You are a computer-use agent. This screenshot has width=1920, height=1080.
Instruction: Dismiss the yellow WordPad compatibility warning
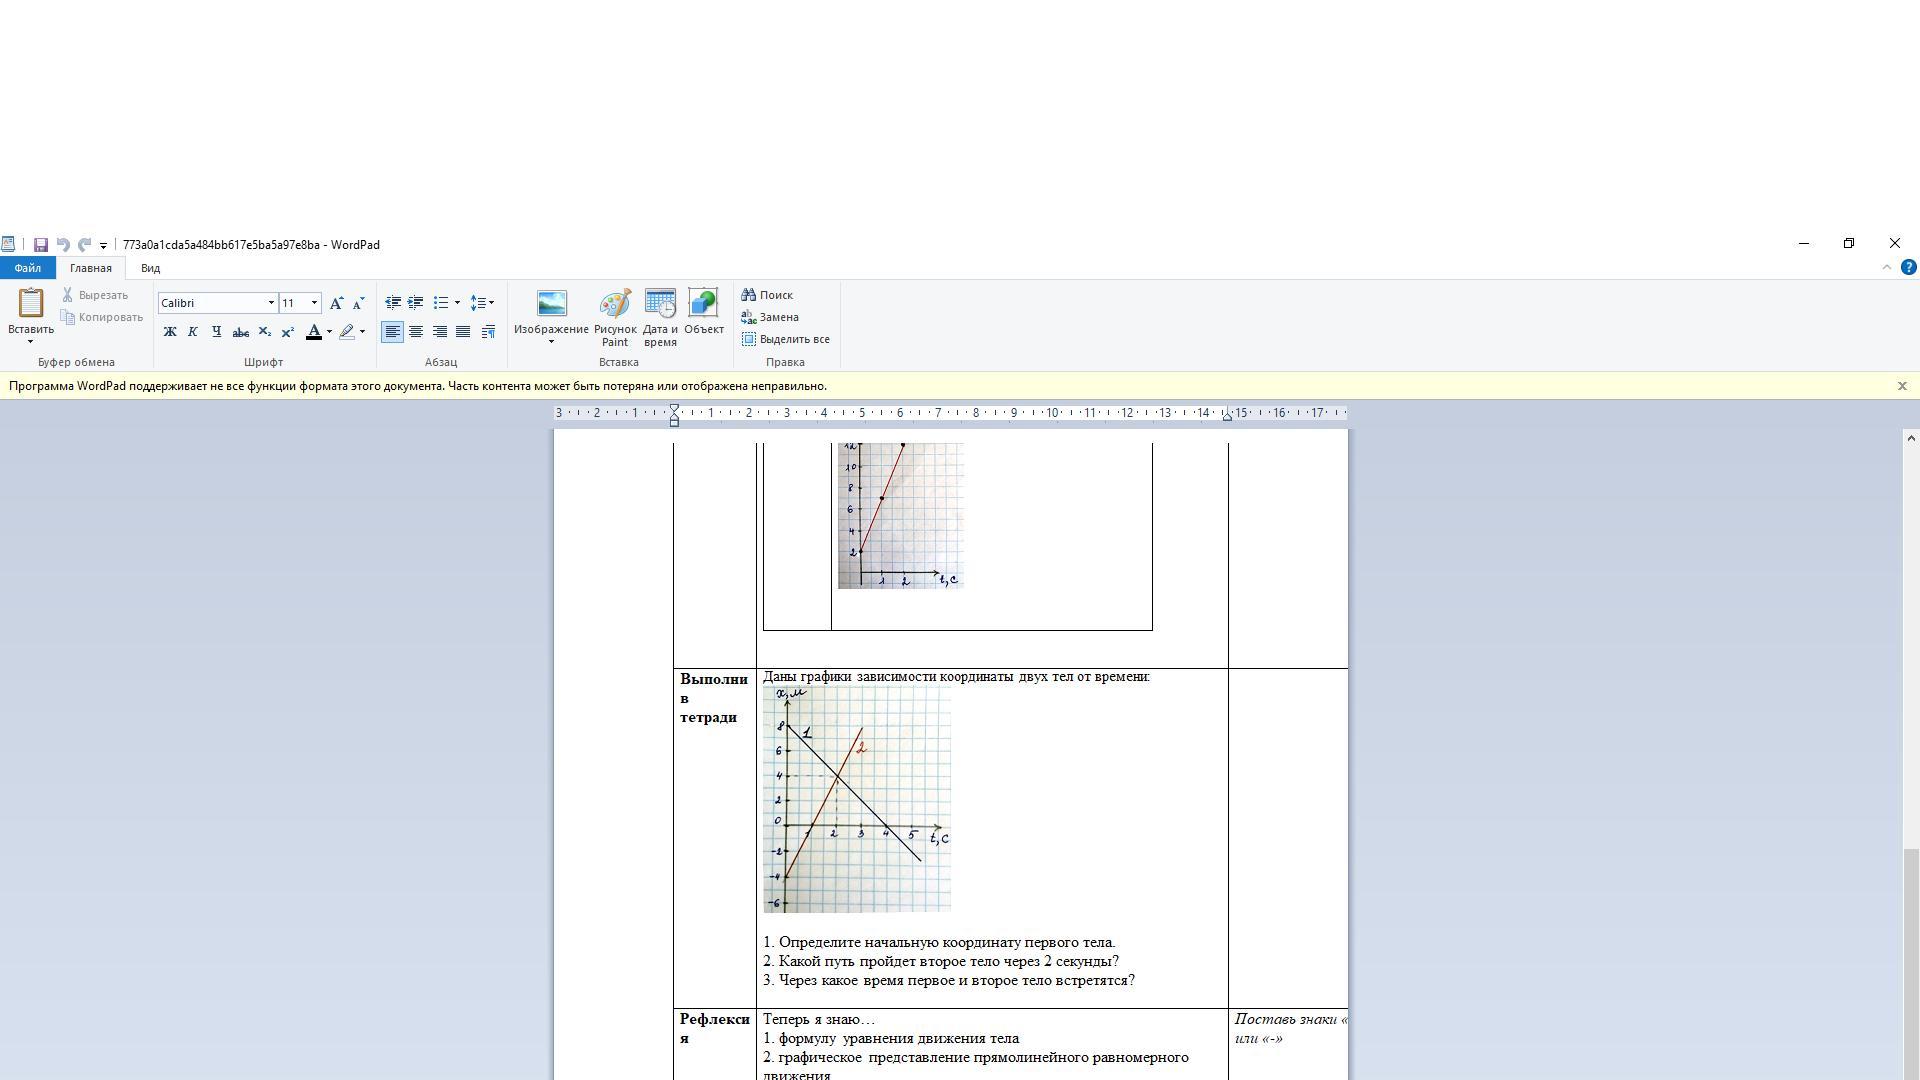click(x=1902, y=386)
